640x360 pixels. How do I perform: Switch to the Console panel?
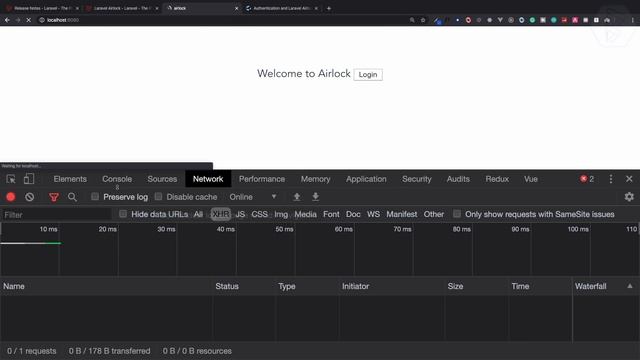[x=117, y=179]
